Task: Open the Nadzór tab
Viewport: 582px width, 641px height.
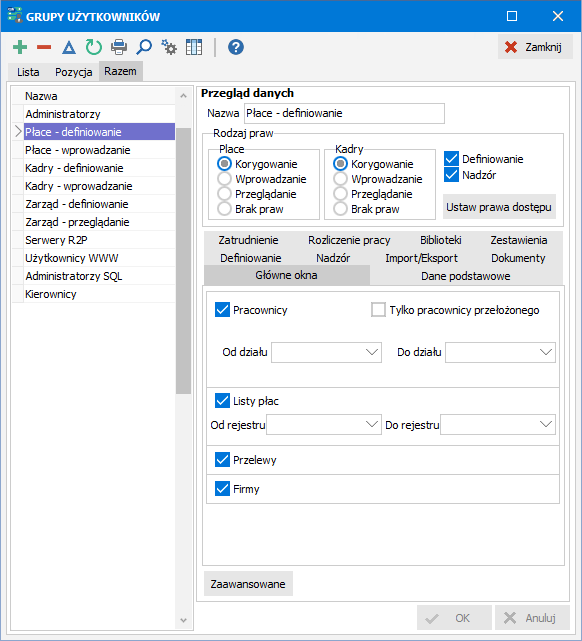Action: (x=333, y=258)
